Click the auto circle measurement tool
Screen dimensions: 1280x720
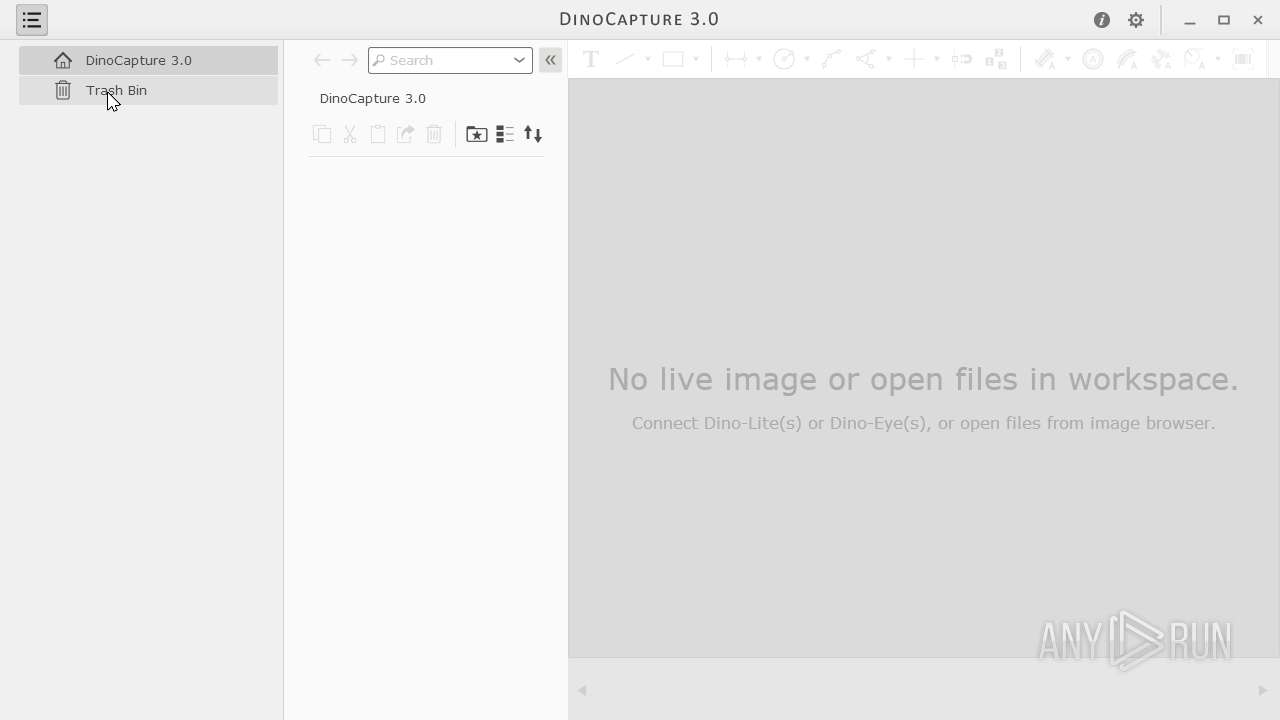click(x=1195, y=59)
